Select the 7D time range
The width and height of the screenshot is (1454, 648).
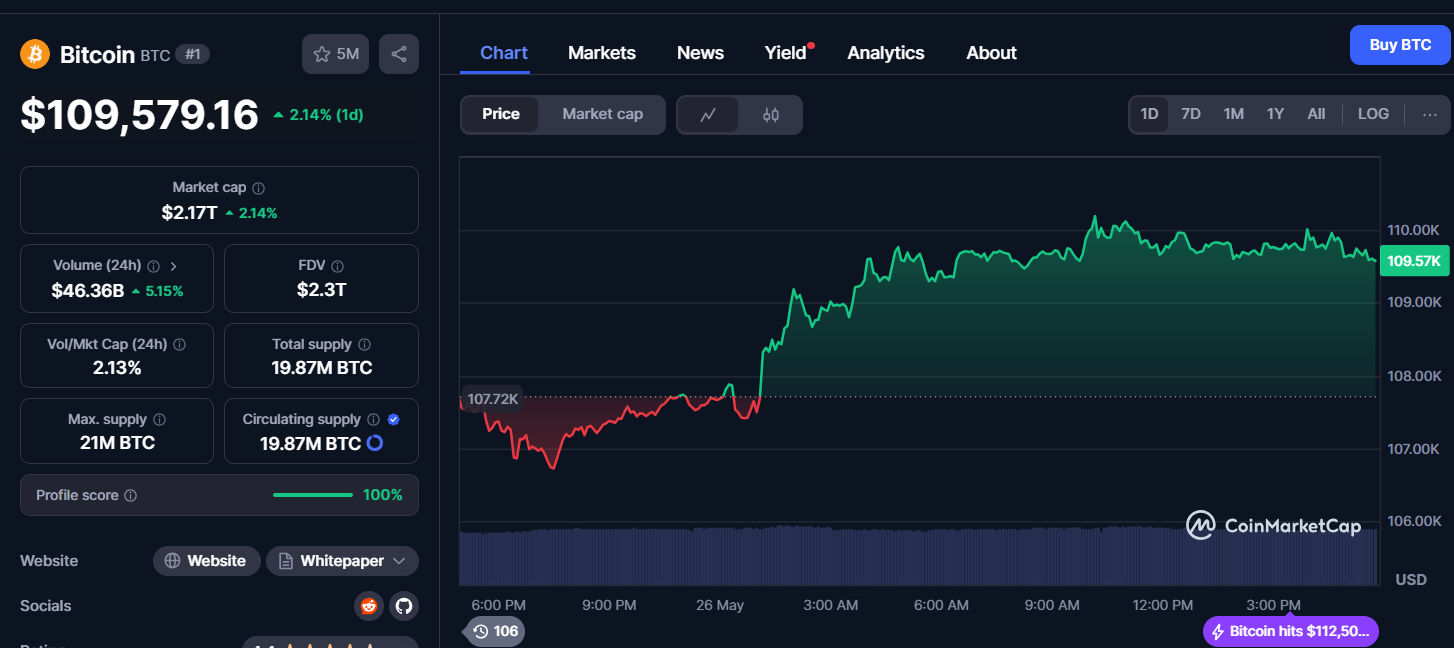(1190, 114)
